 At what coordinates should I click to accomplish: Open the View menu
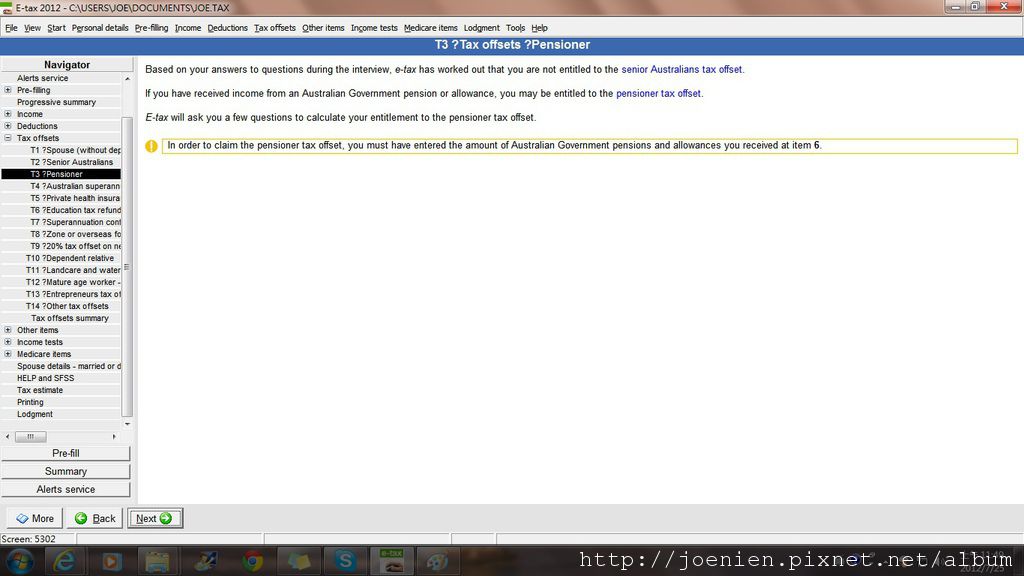32,28
